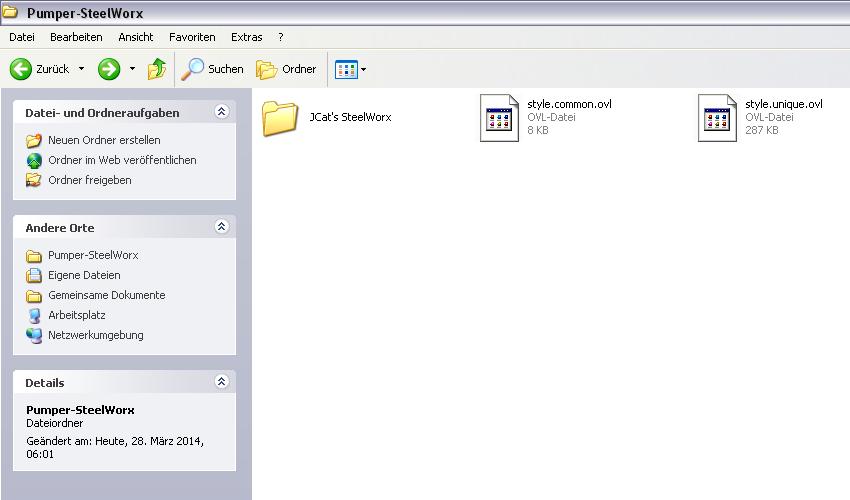The width and height of the screenshot is (850, 500).
Task: Click the Andere Orte header text
Action: click(x=60, y=228)
